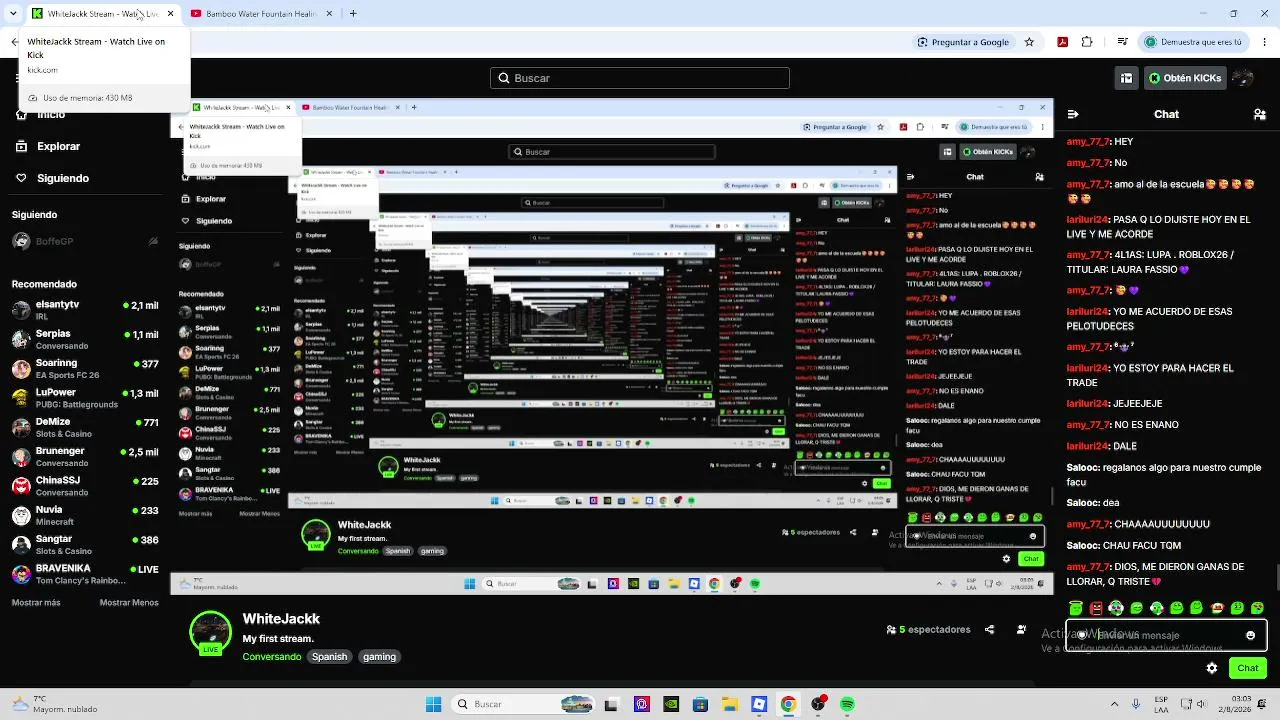
Task: Open Google Chrome from the taskbar
Action: pos(788,704)
